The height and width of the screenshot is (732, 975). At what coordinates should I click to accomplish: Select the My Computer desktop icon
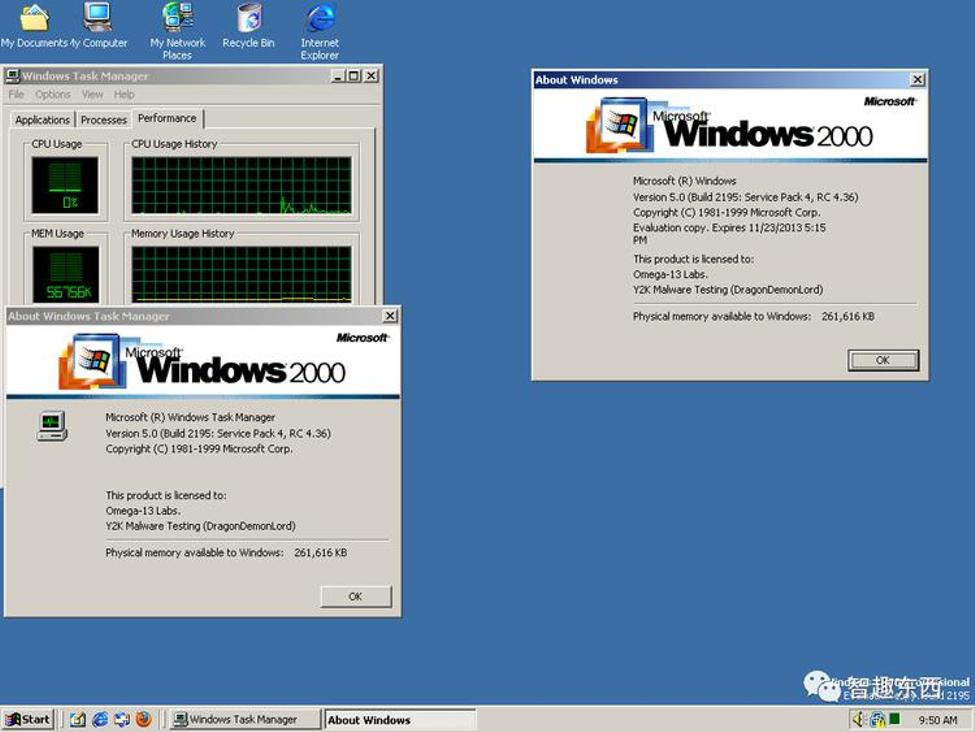98,18
